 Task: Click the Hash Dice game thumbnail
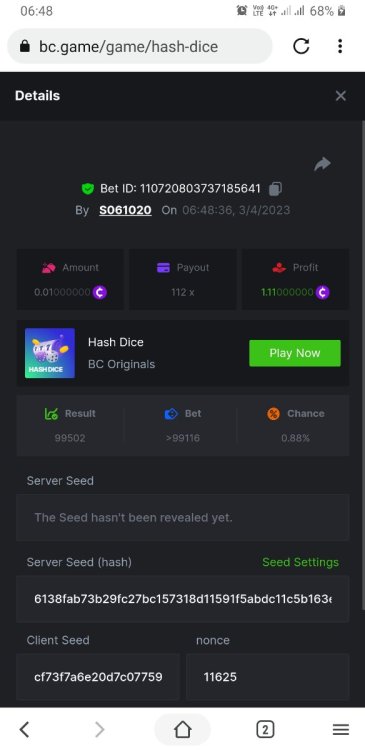click(x=50, y=353)
